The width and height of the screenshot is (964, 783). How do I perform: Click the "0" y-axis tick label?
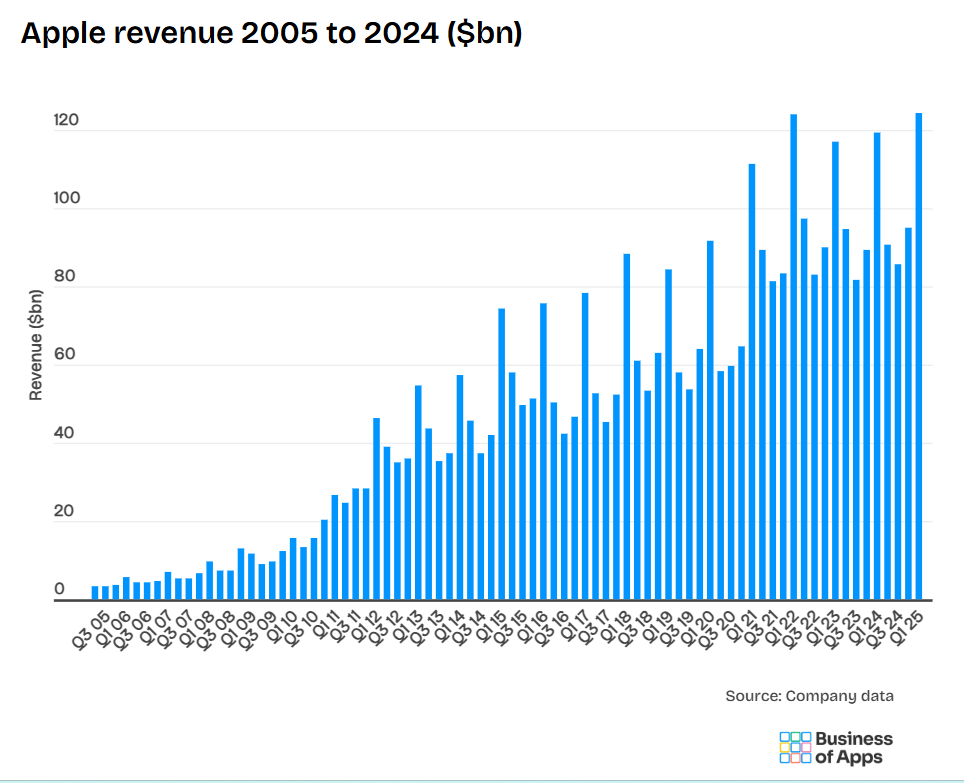click(x=59, y=588)
